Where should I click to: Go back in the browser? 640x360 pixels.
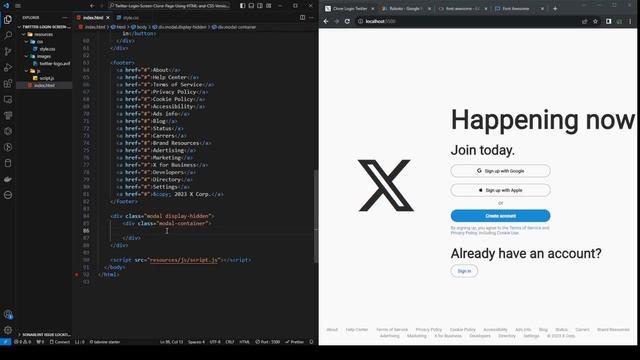pyautogui.click(x=326, y=21)
